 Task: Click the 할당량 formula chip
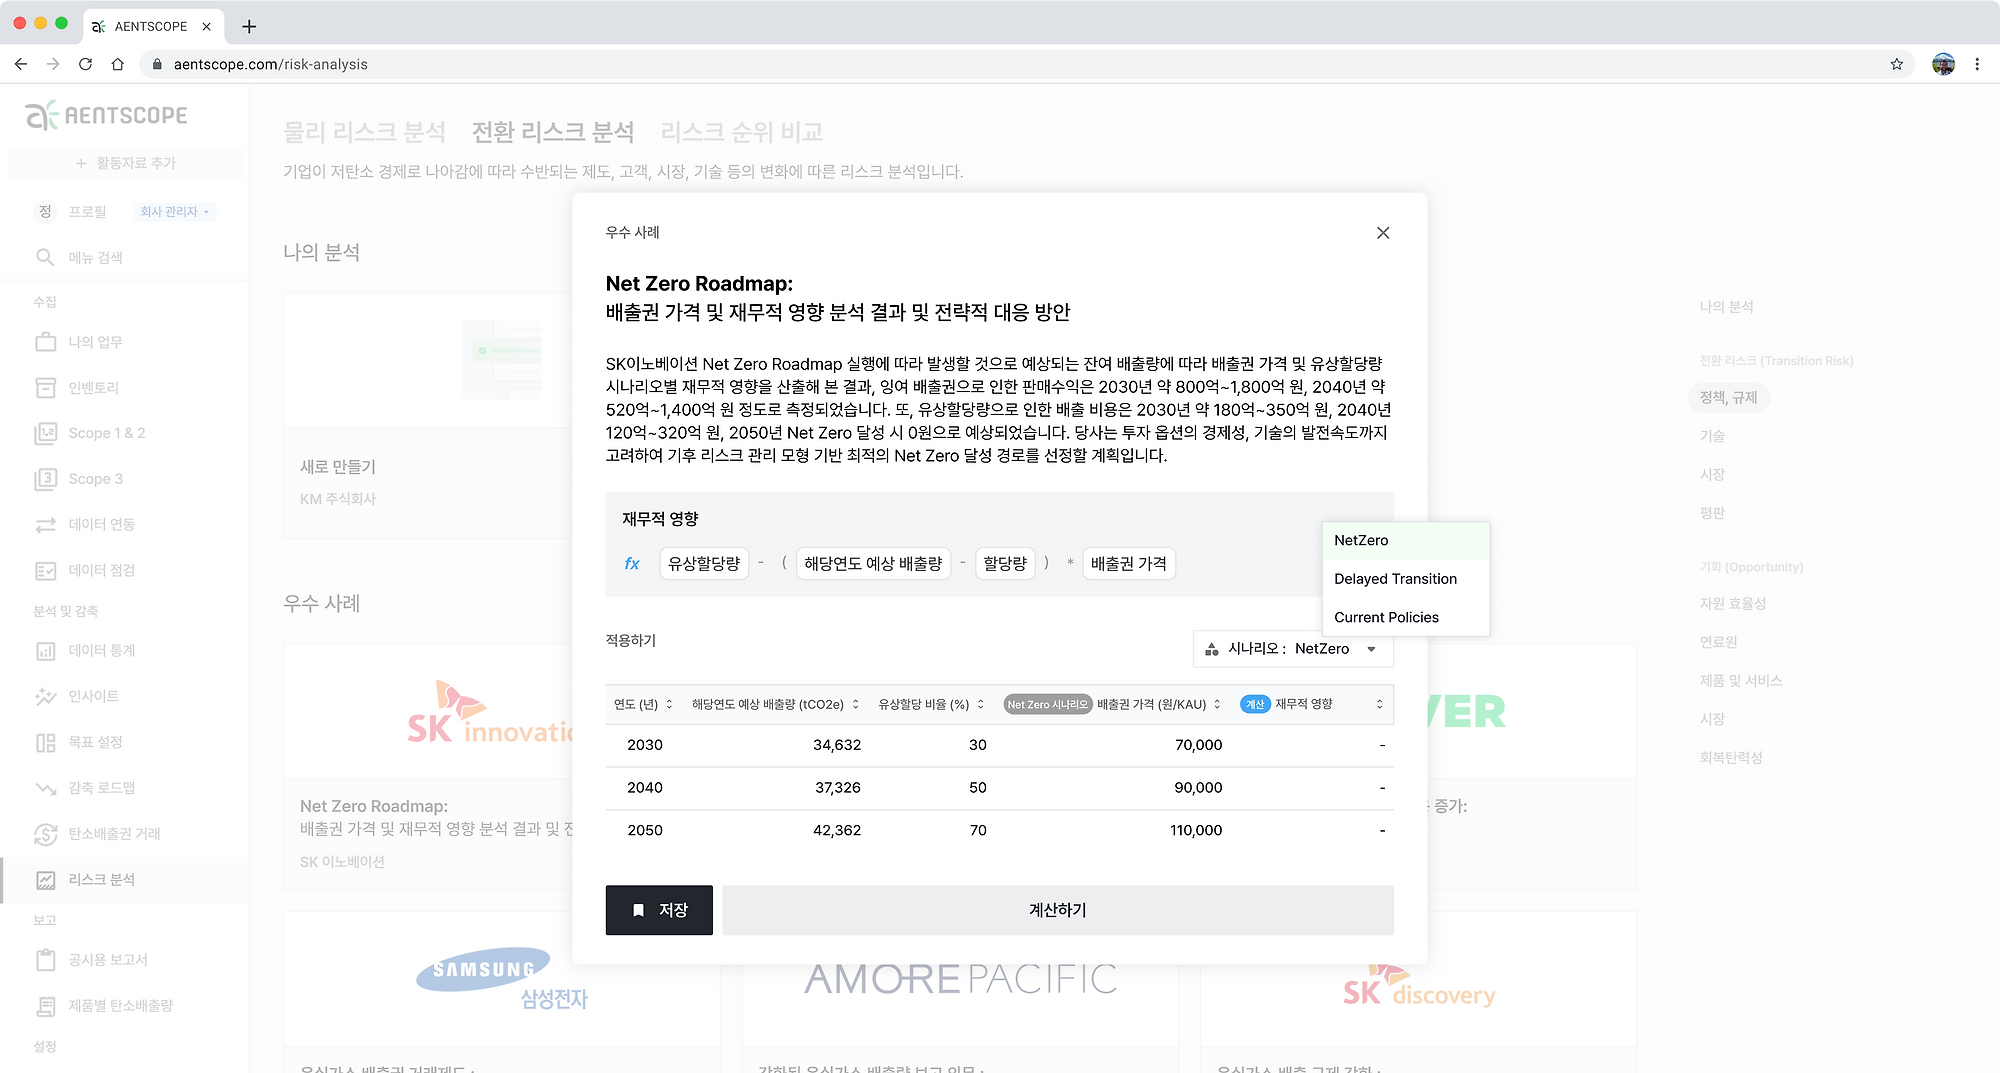(1005, 564)
